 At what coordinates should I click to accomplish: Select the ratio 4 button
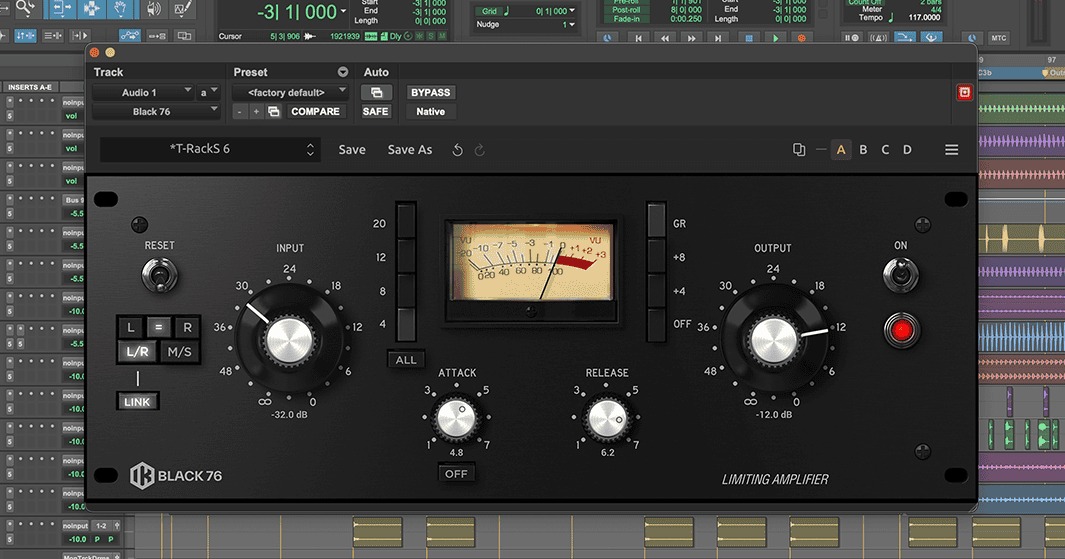[406, 325]
